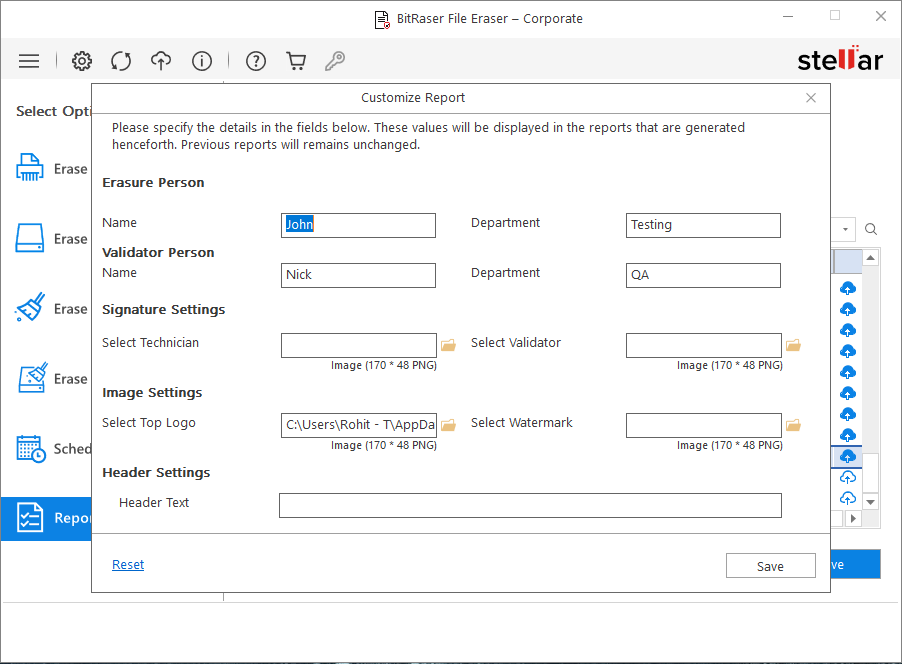The height and width of the screenshot is (664, 902).
Task: Click the refresh arrows toolbar icon
Action: pos(121,61)
